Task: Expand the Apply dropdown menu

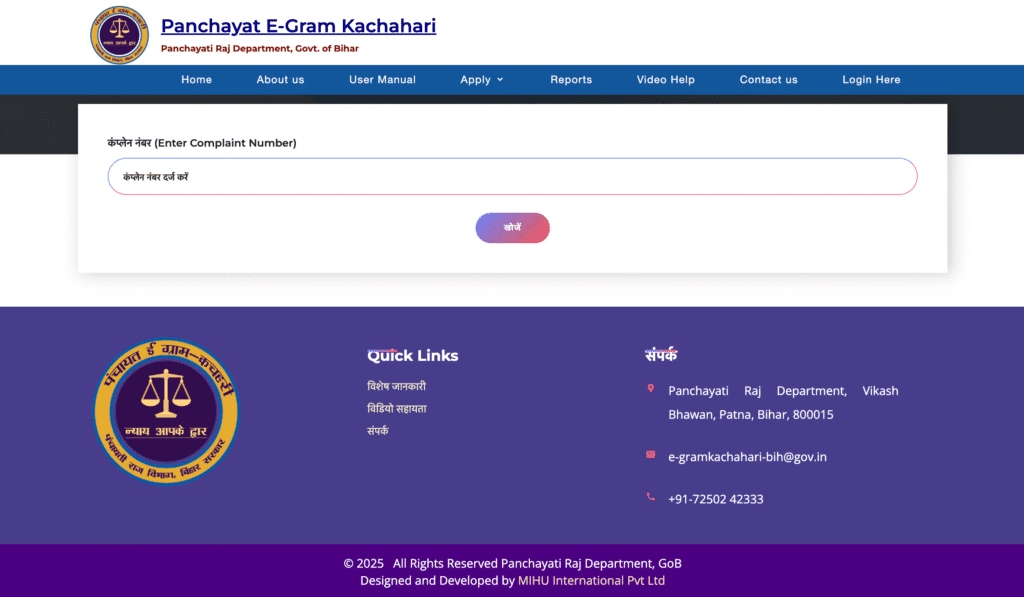Action: coord(482,80)
